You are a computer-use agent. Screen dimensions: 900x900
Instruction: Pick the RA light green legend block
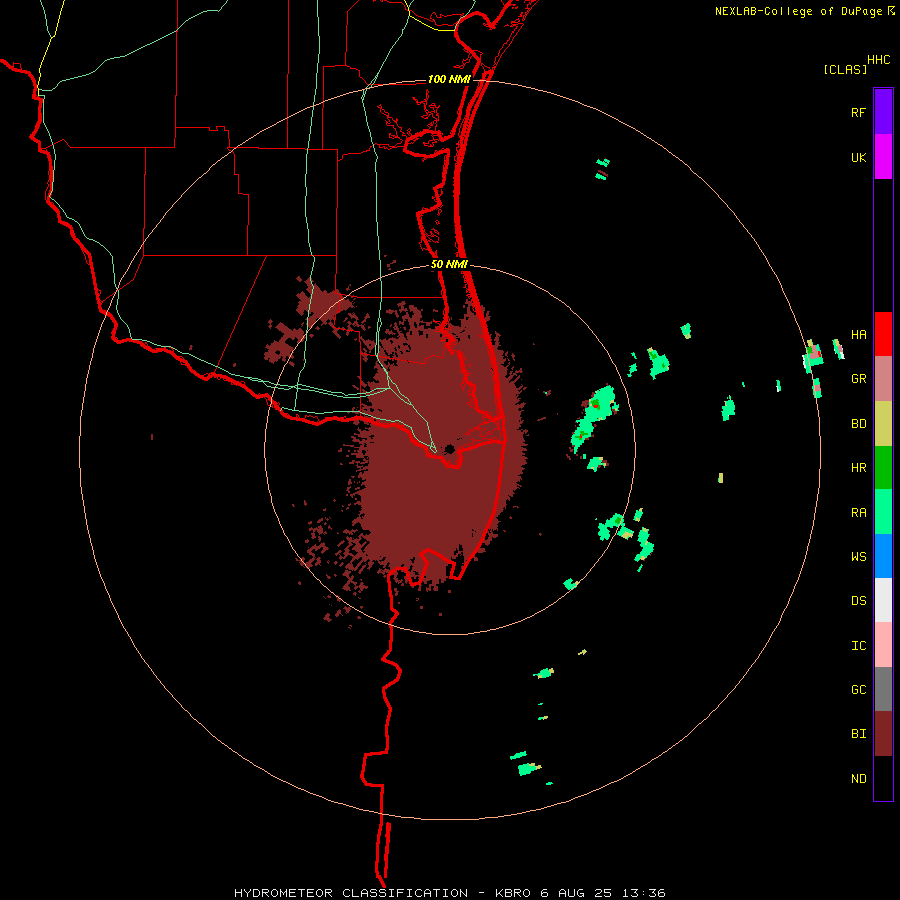(x=883, y=512)
